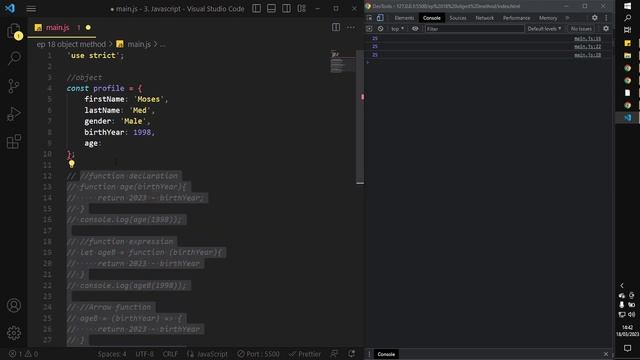
Task: Click the editor vertical scrollbar slider
Action: 360,117
